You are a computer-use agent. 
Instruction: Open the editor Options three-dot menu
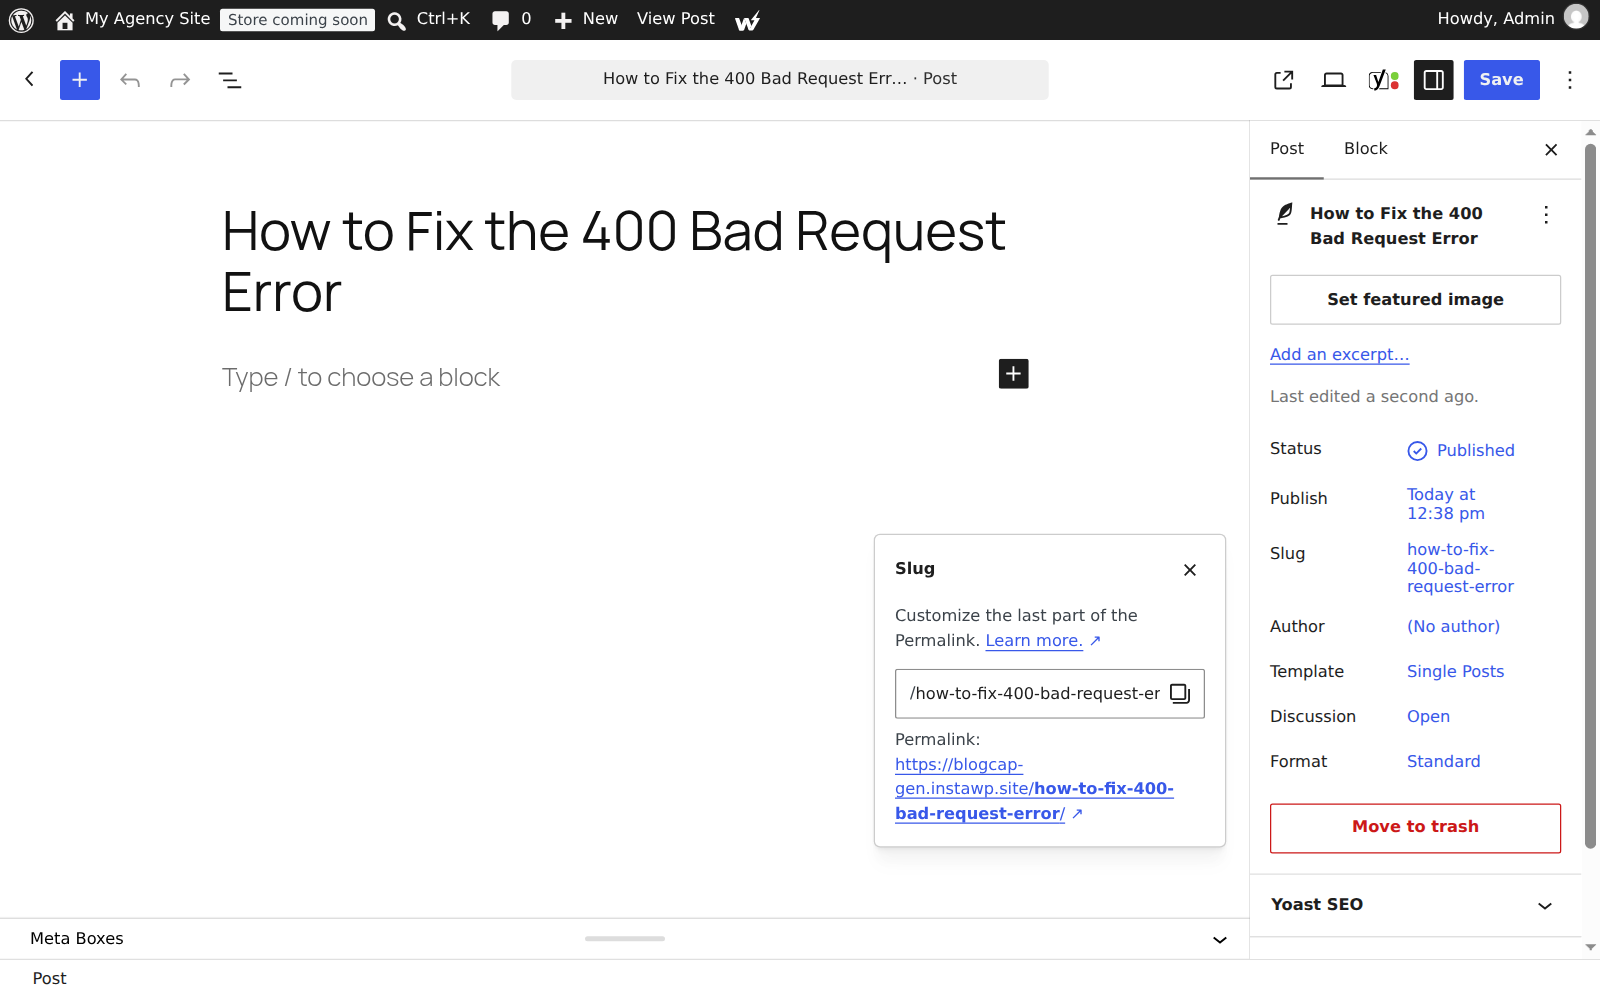point(1570,80)
